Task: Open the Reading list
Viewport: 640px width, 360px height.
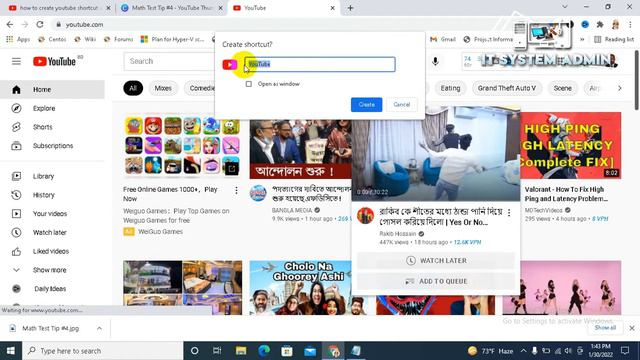Action: coord(614,39)
